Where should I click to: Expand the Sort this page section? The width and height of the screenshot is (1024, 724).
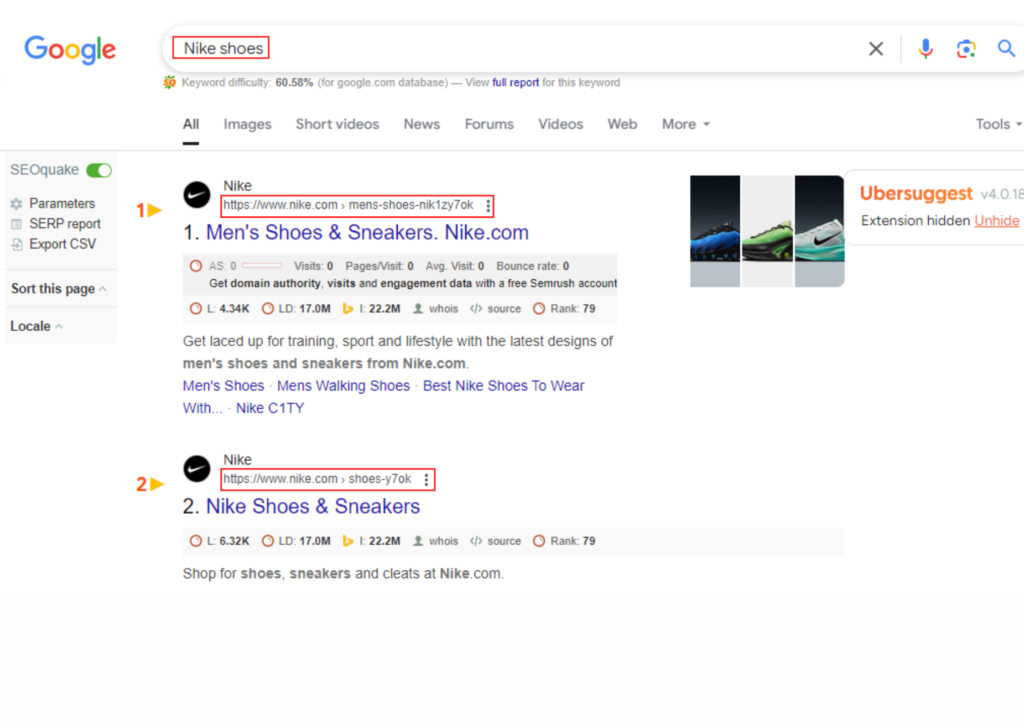pyautogui.click(x=58, y=289)
